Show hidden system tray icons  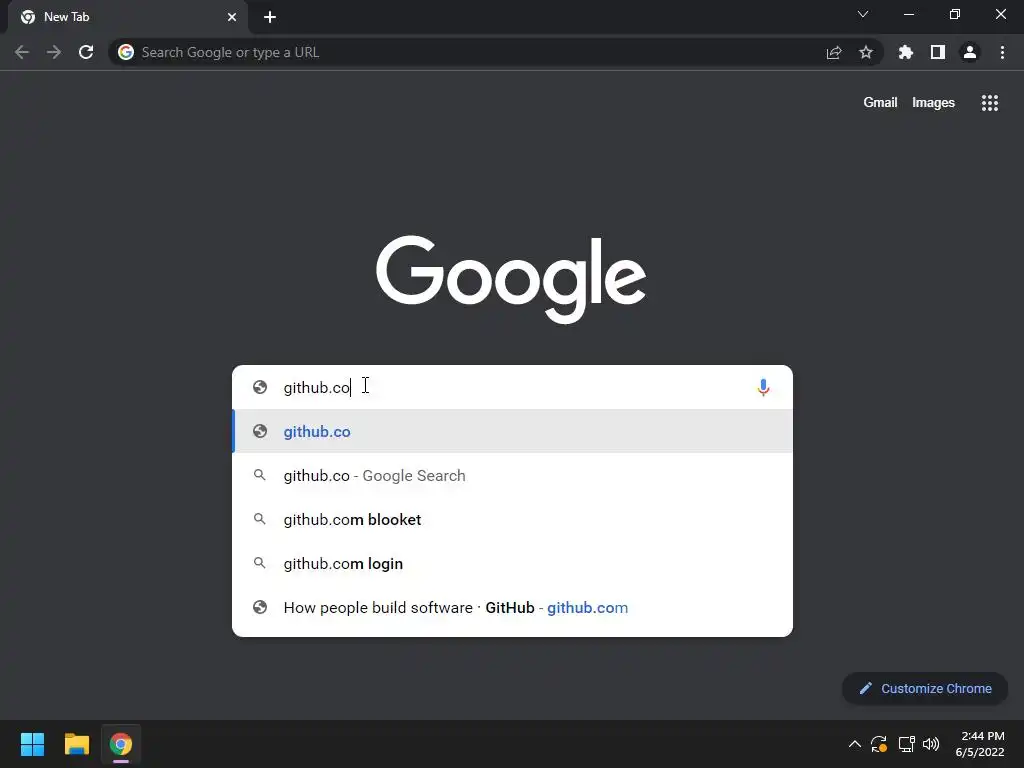point(854,744)
